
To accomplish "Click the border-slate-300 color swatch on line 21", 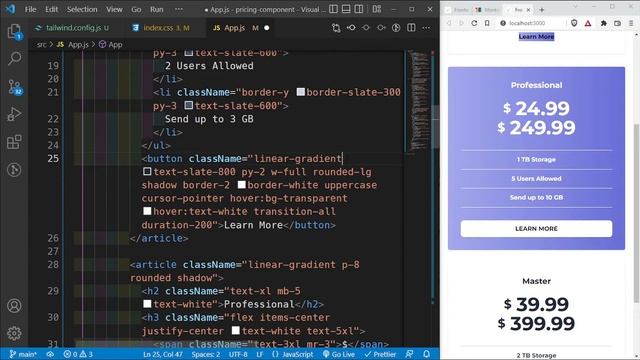I will tap(301, 92).
